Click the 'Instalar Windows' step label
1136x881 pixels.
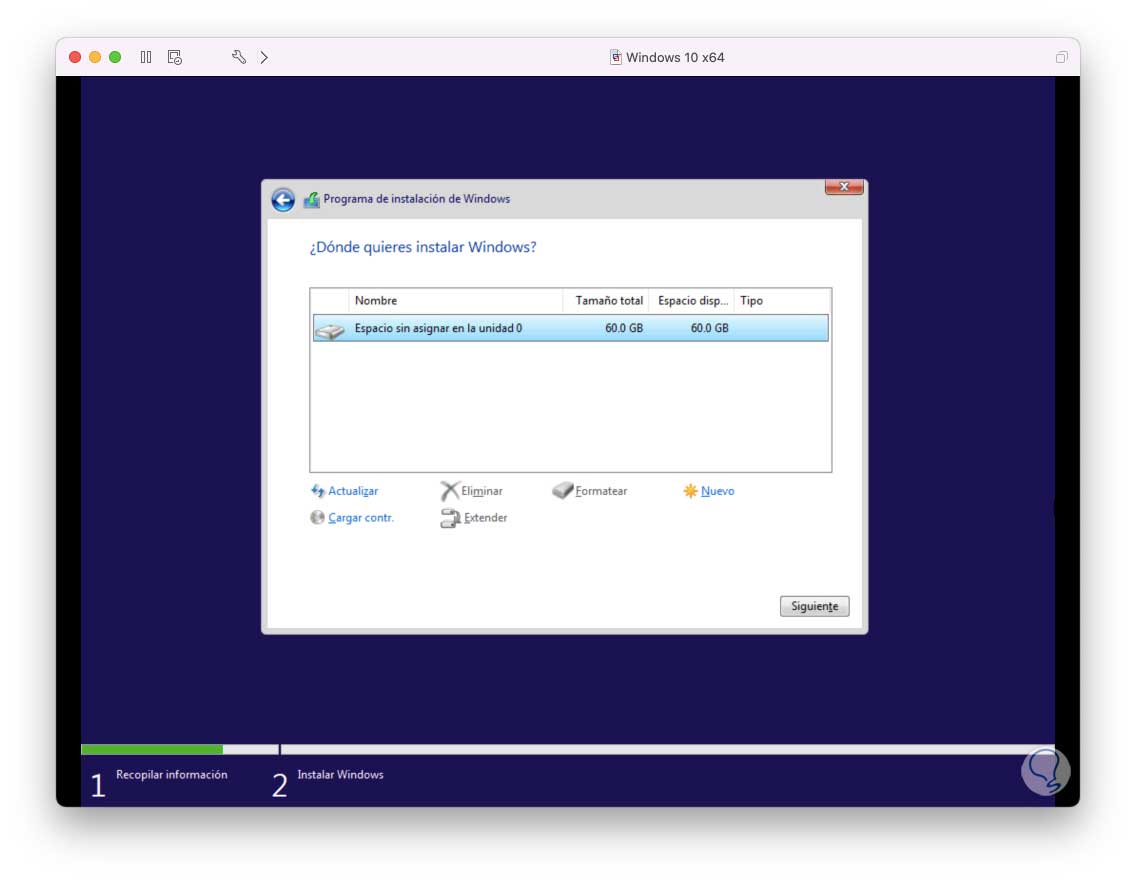tap(341, 775)
